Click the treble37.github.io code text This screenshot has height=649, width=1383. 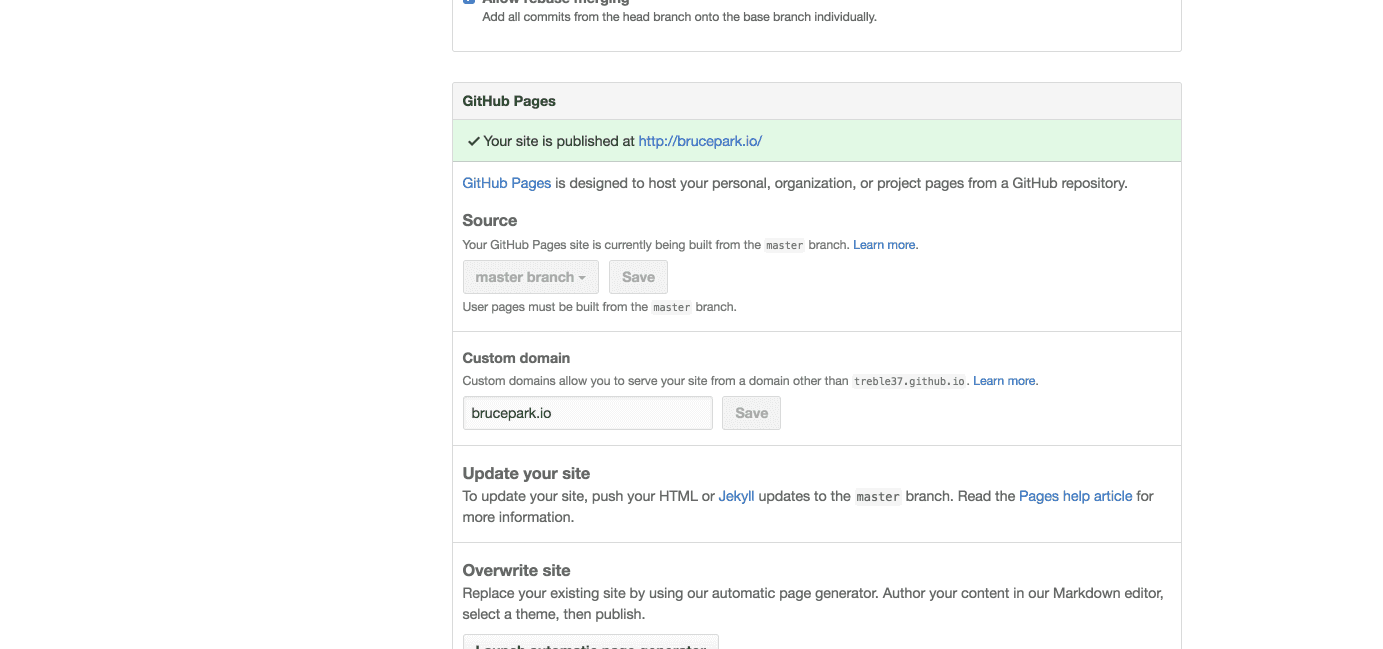coord(909,381)
